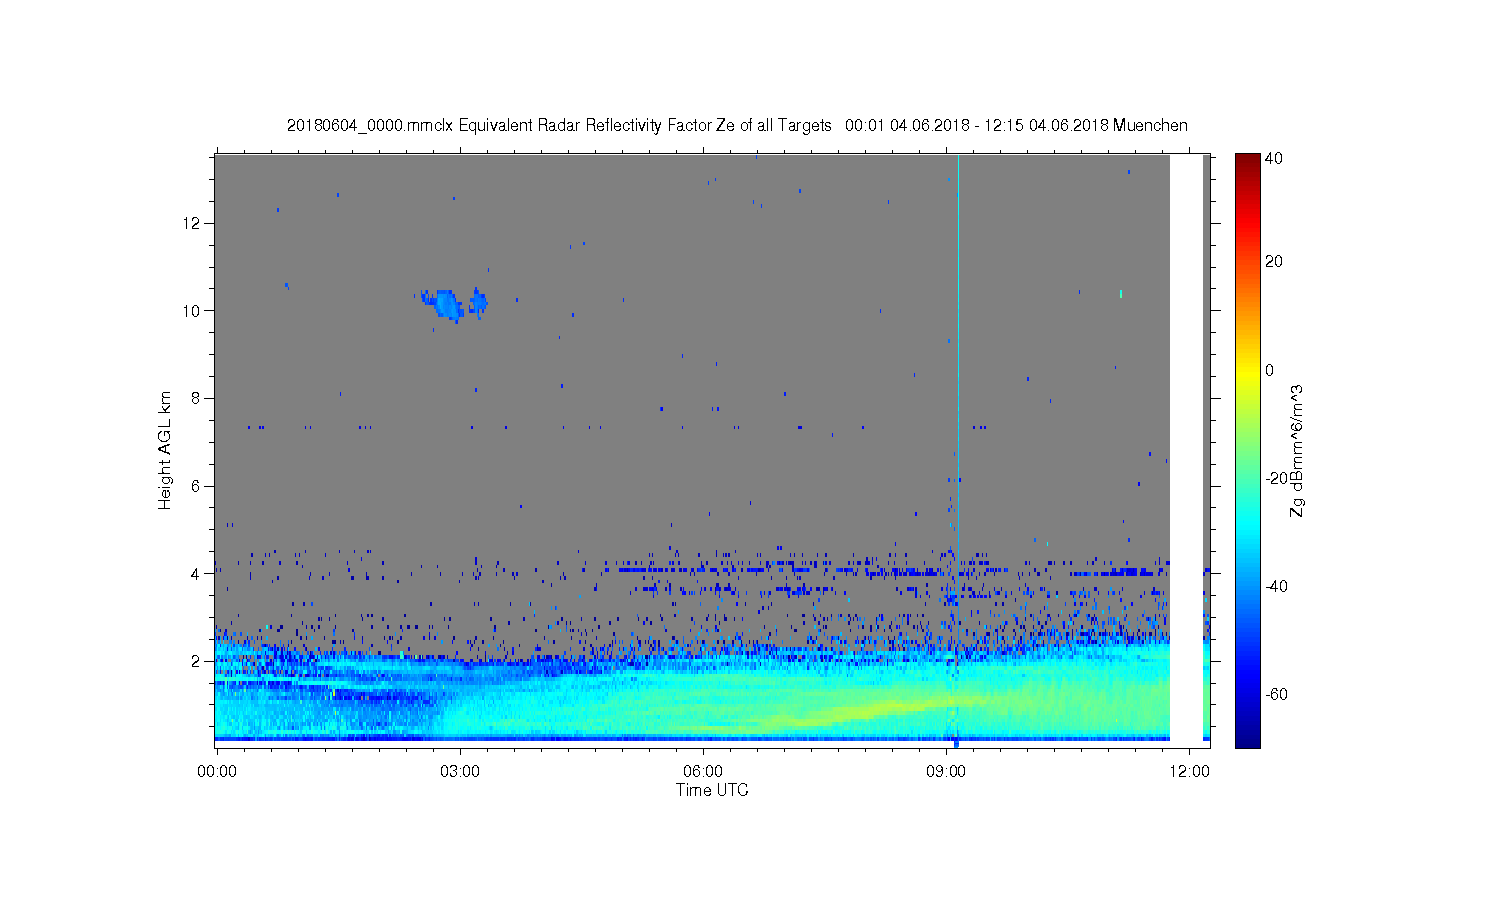Click the height tick label 10
Screen dimensions: 1500x900
(191, 310)
